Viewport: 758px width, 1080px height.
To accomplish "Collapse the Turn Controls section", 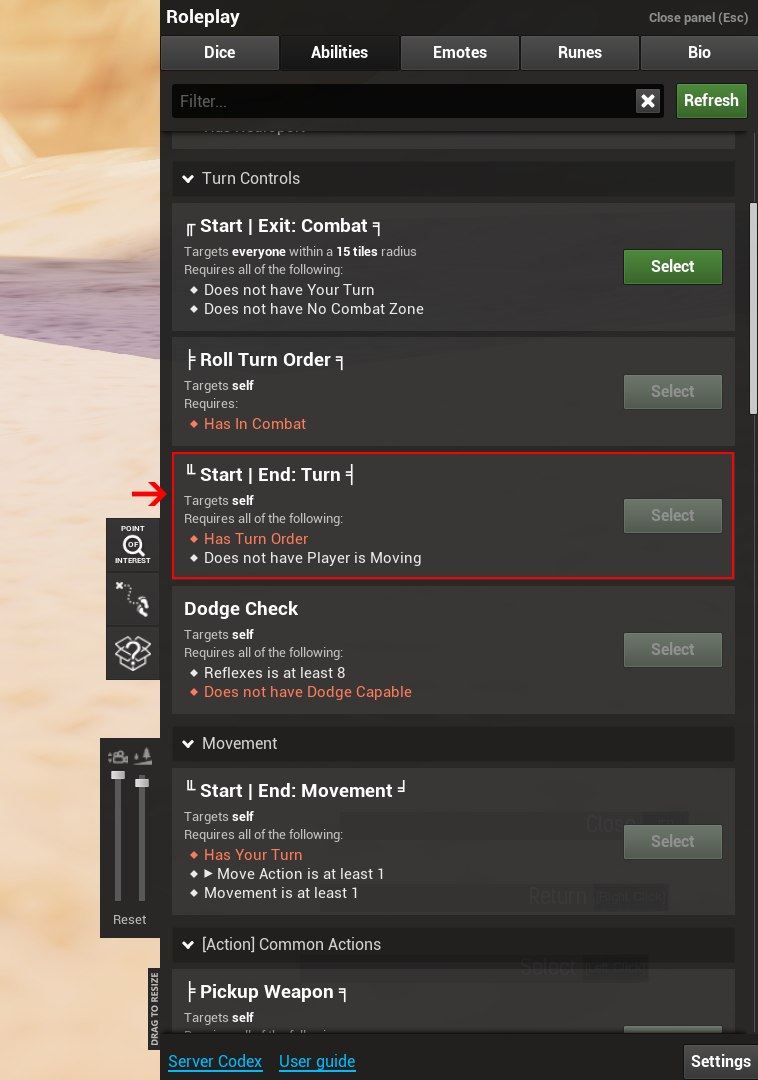I will point(188,179).
